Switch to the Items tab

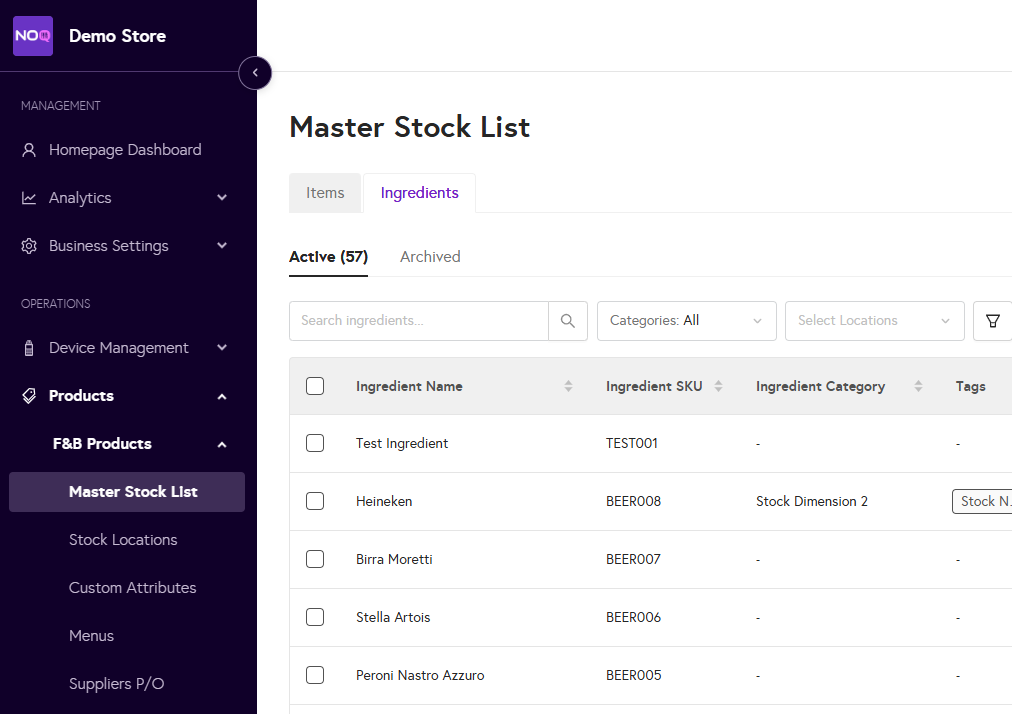click(x=325, y=193)
